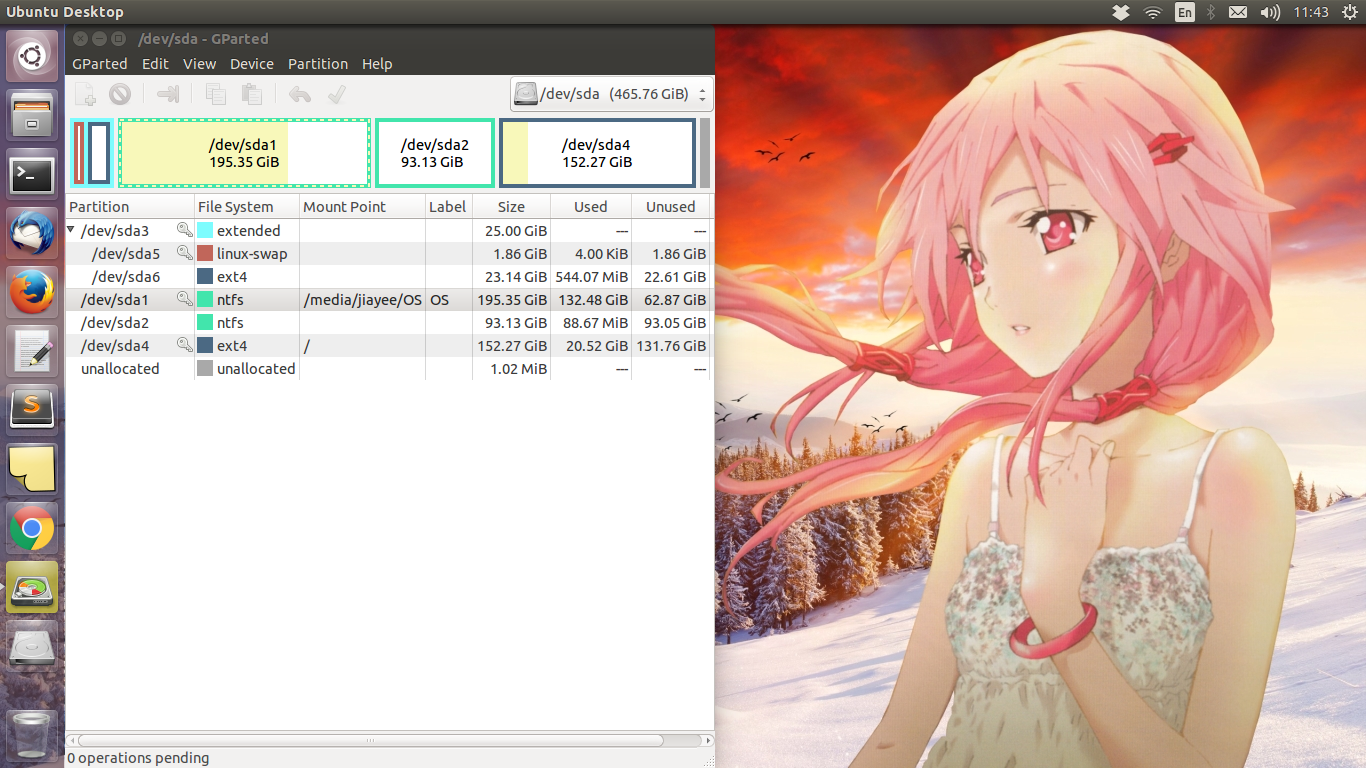The width and height of the screenshot is (1366, 768).
Task: Open the /dev/sda device selector dropdown
Action: click(612, 94)
